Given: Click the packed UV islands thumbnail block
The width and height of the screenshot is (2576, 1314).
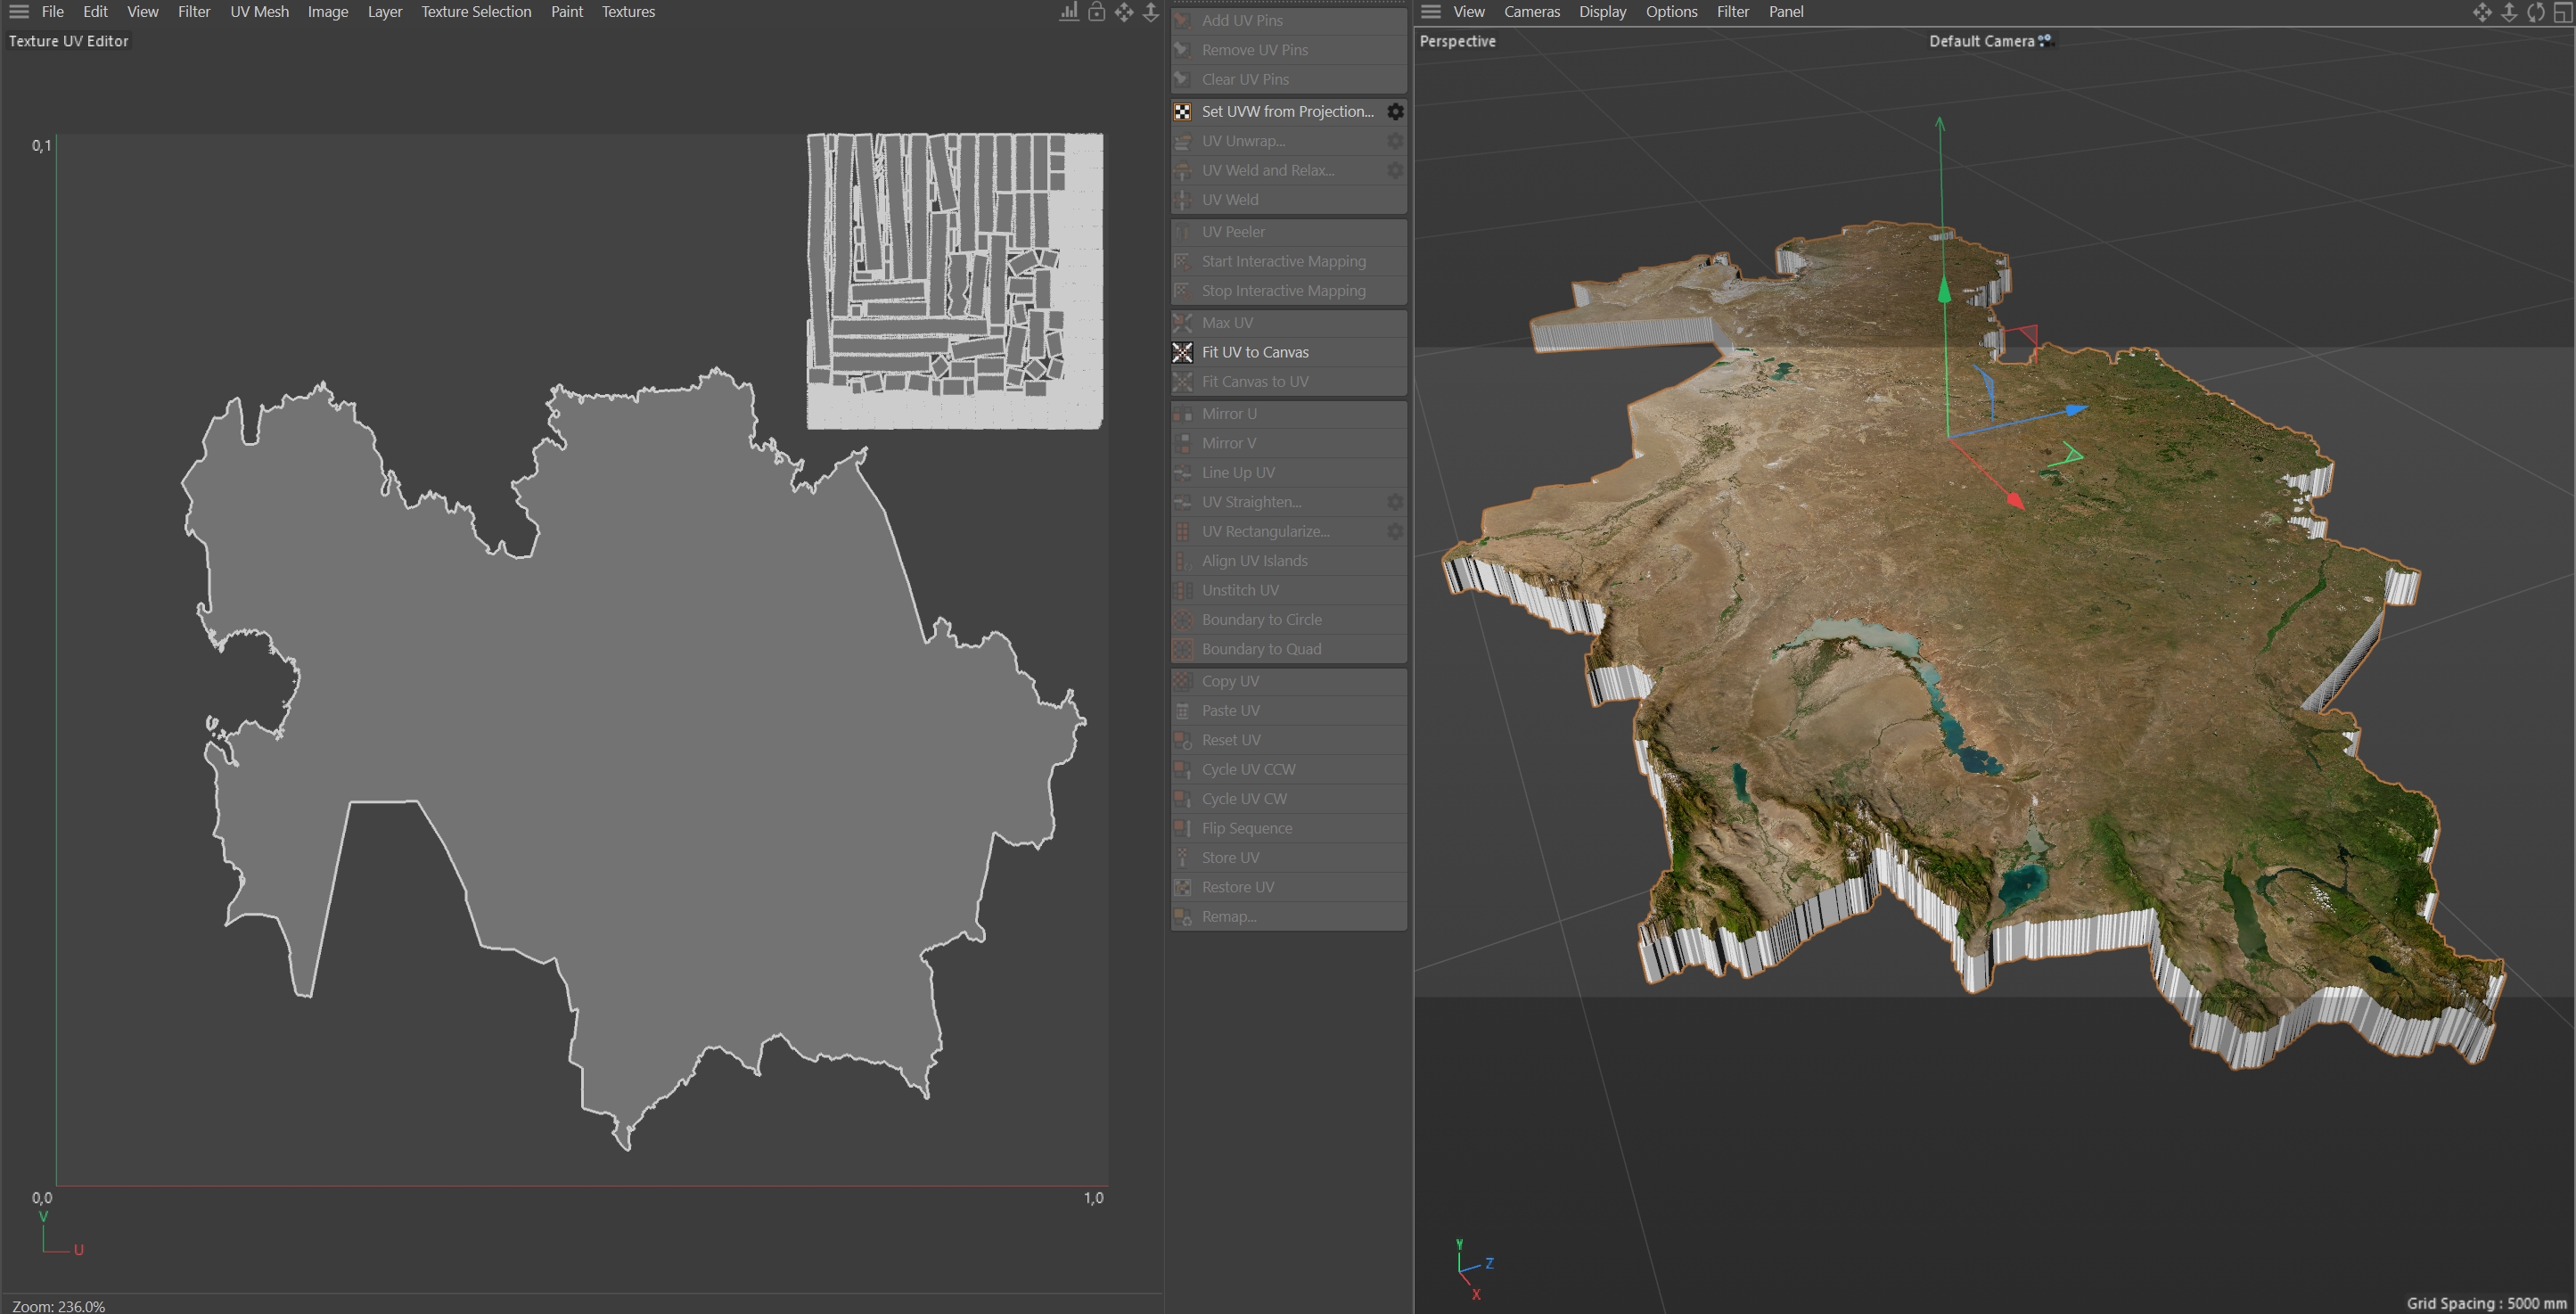Looking at the screenshot, I should coord(954,281).
